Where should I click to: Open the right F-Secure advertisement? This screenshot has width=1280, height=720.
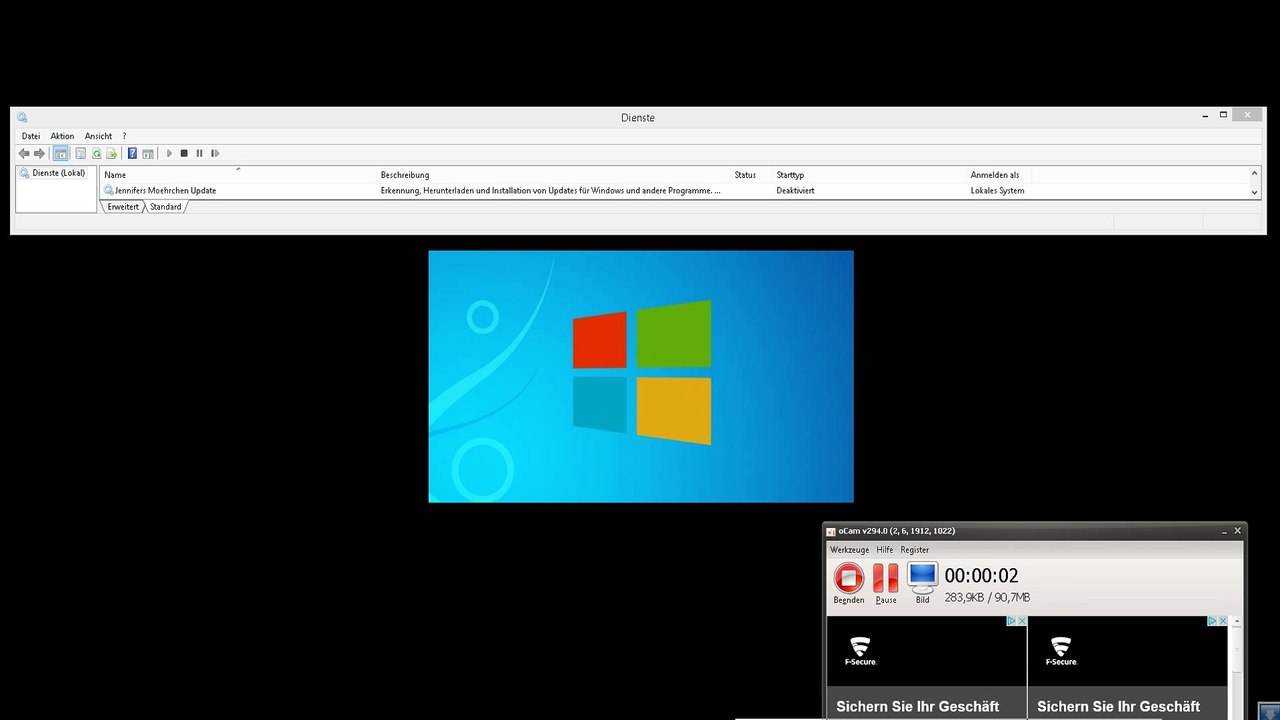click(1127, 667)
